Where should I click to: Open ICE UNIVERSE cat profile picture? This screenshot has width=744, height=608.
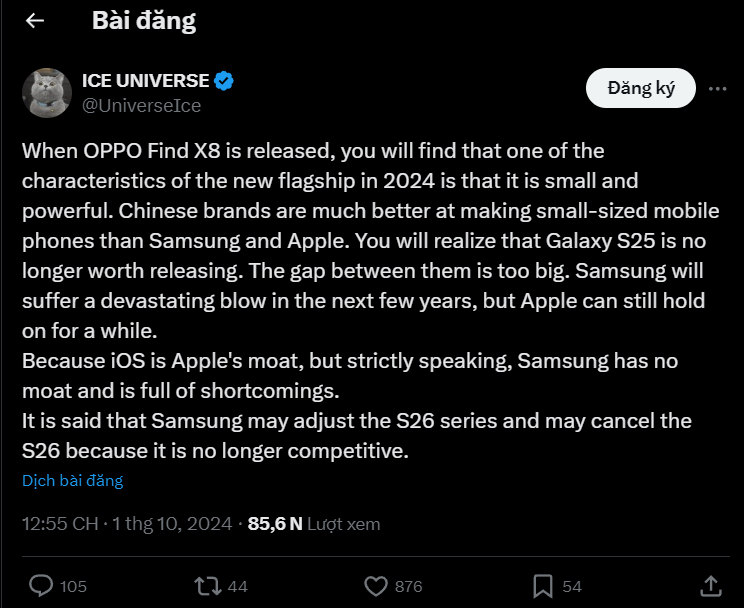click(x=46, y=93)
